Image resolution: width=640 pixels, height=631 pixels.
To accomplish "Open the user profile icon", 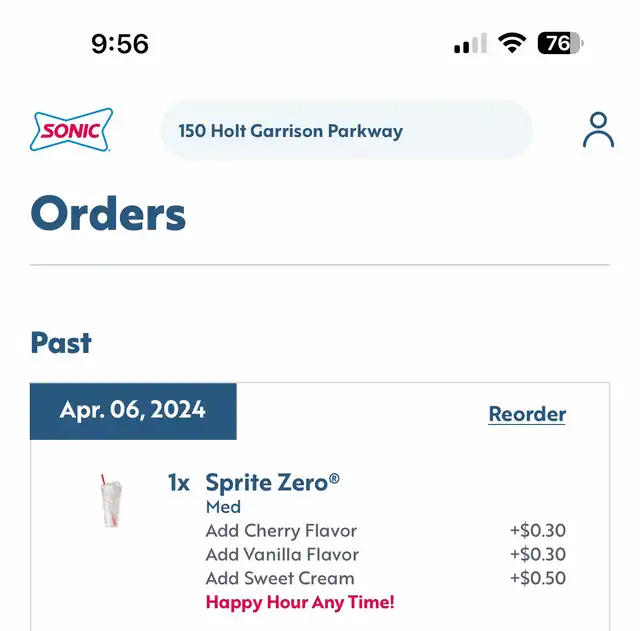I will tap(598, 130).
